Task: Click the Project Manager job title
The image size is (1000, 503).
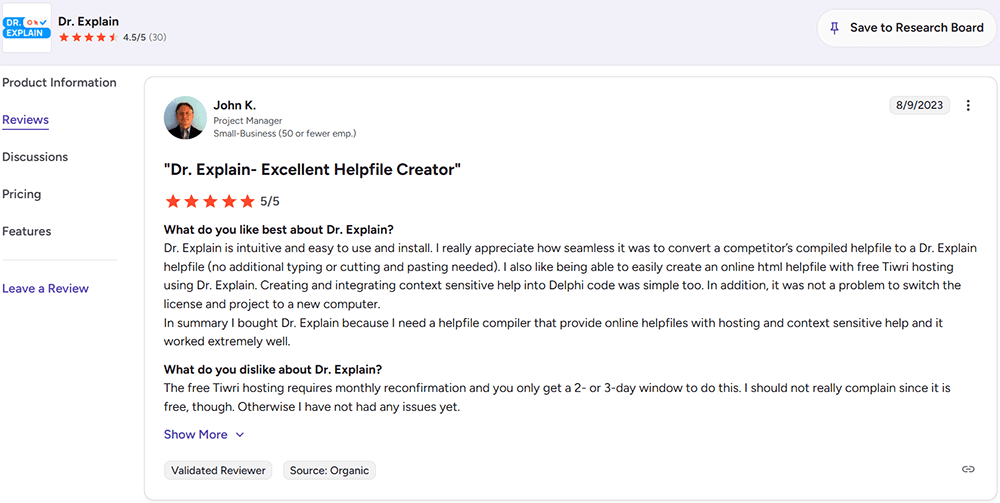Action: point(247,120)
